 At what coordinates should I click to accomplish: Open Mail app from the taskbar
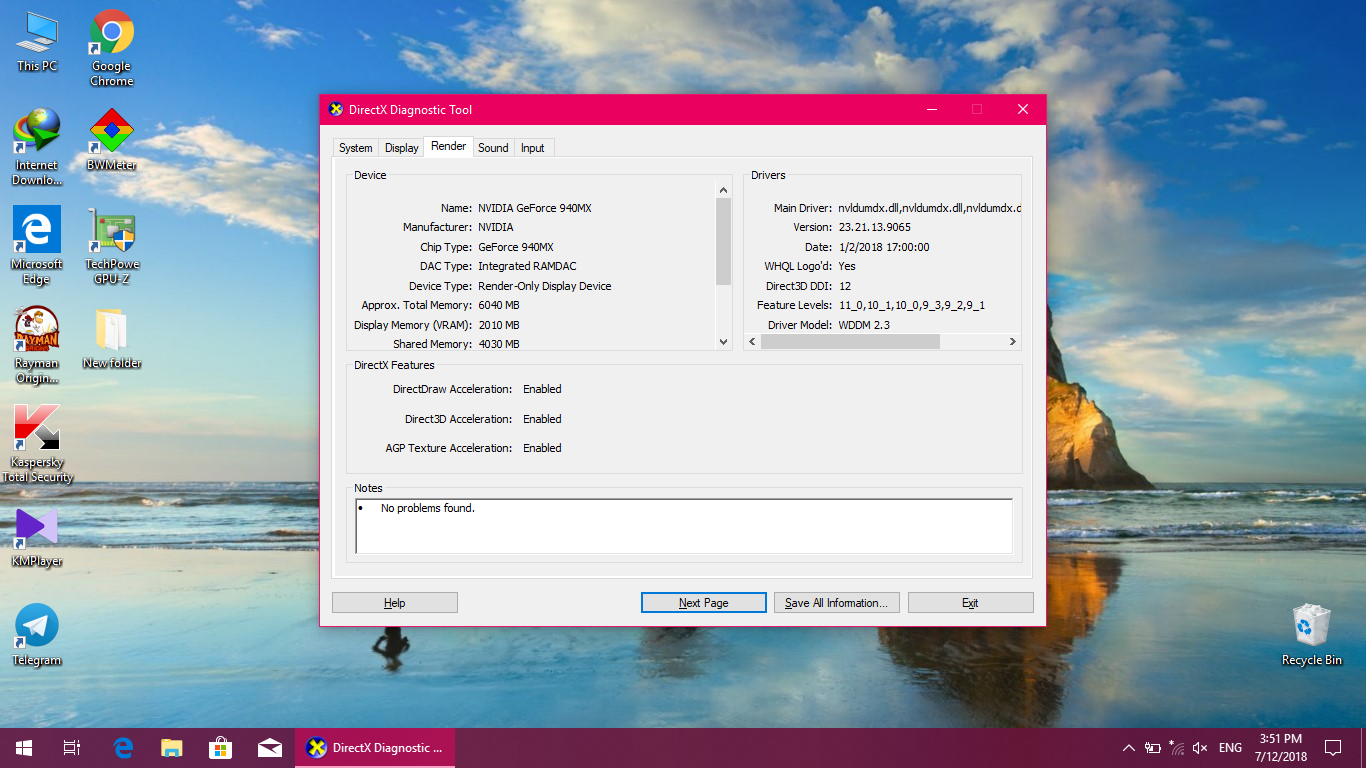pyautogui.click(x=269, y=748)
